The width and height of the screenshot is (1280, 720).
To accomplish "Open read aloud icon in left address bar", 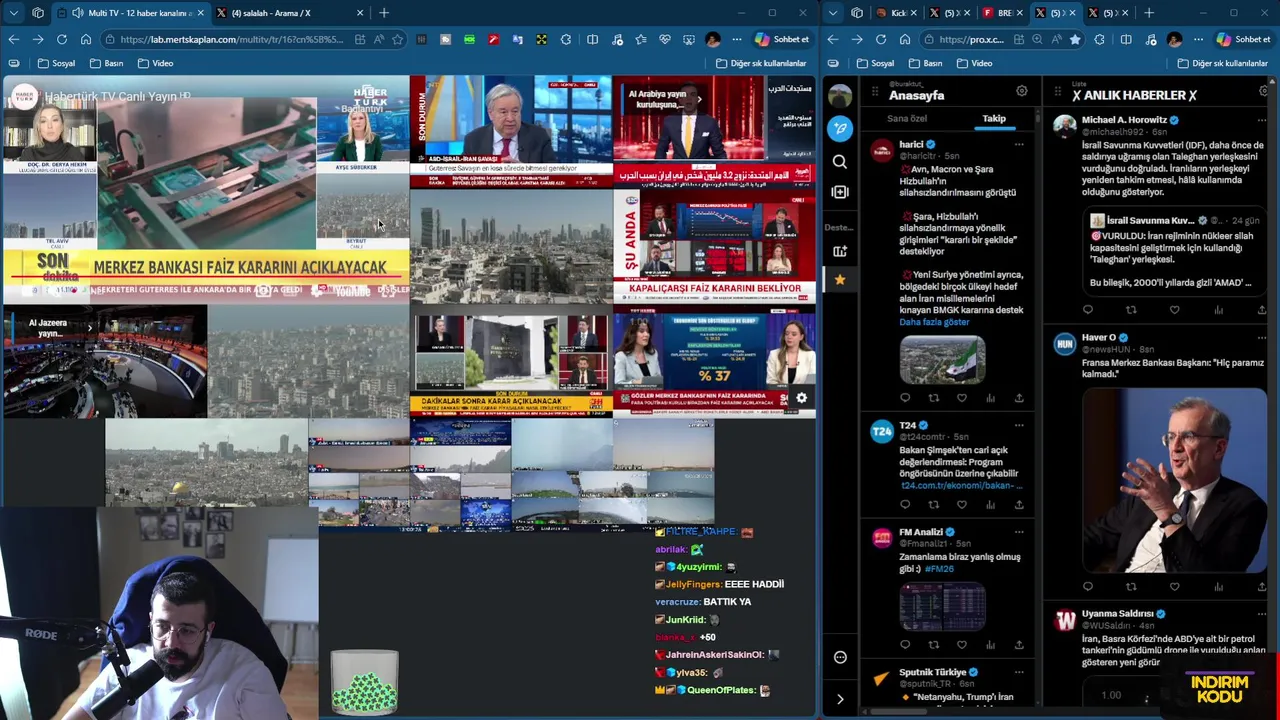I will (379, 39).
